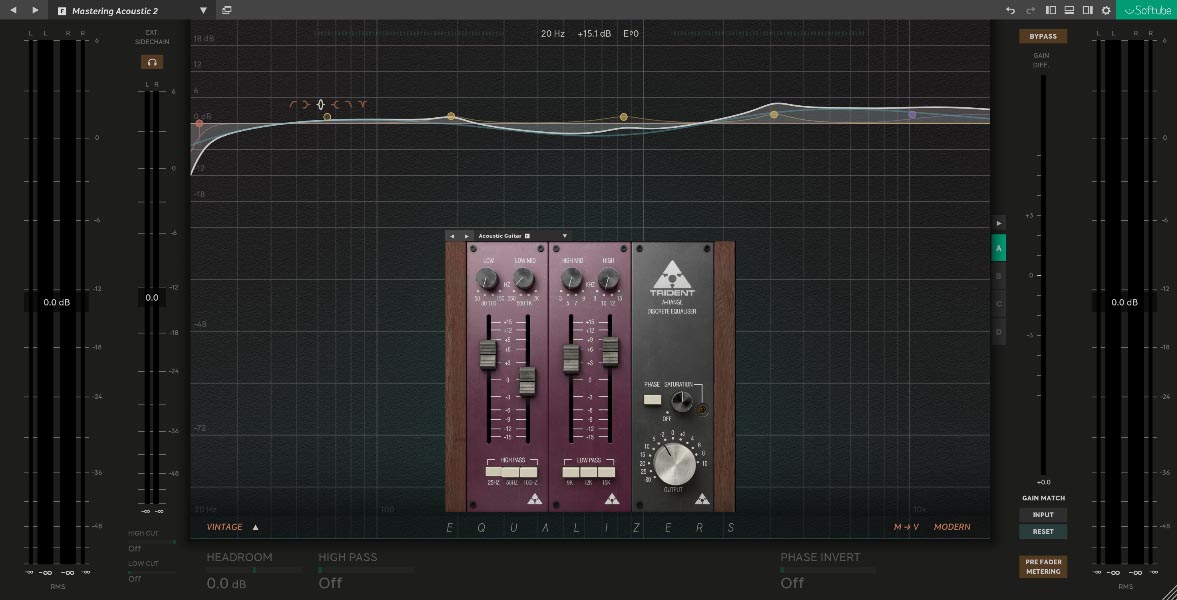Click the Trident OUTPUT knob
The image size is (1177, 600).
674,464
